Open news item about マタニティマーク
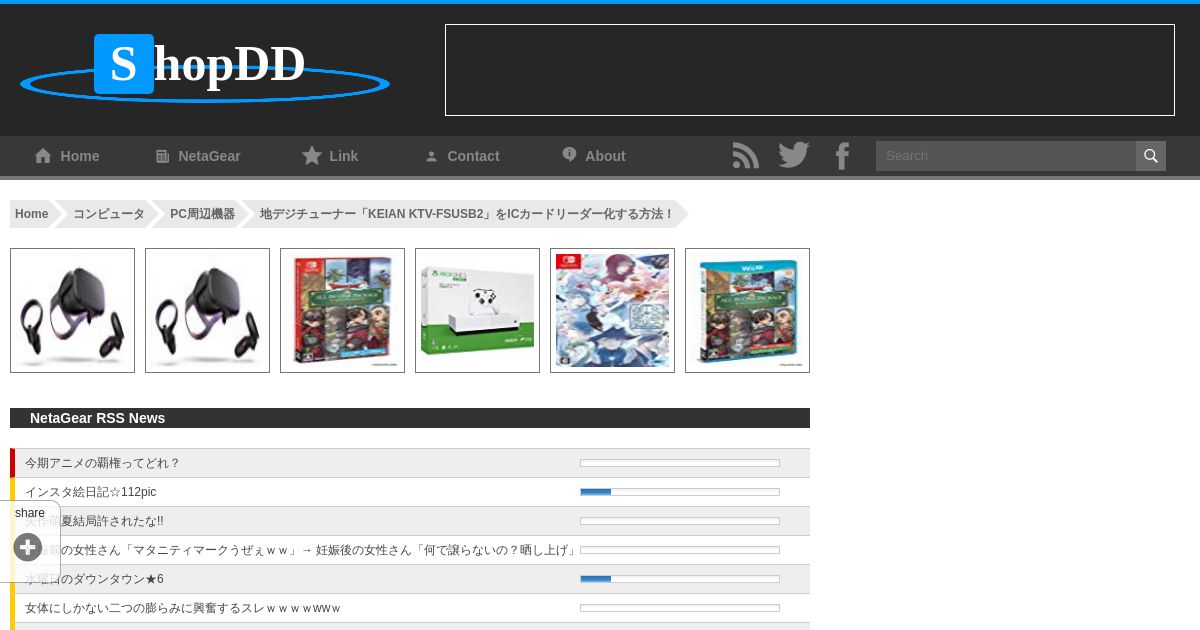1200x630 pixels. 300,550
